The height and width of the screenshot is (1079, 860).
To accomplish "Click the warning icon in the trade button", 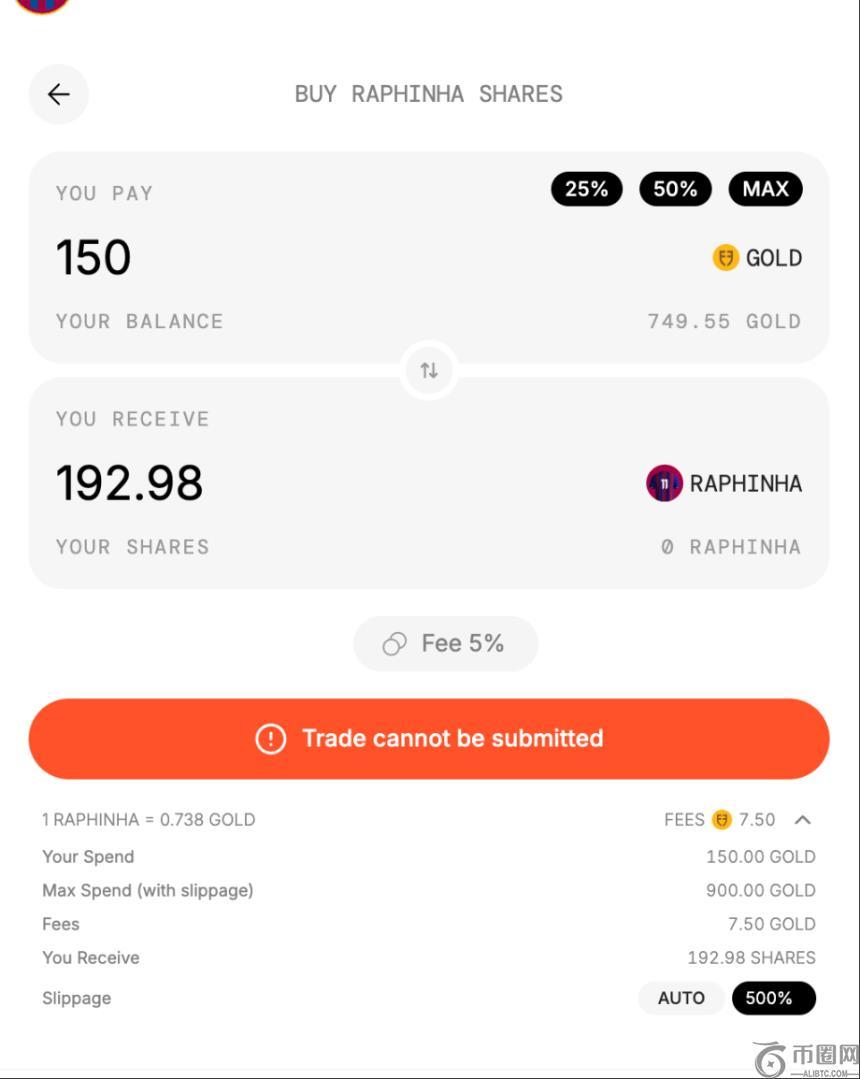I will (270, 739).
